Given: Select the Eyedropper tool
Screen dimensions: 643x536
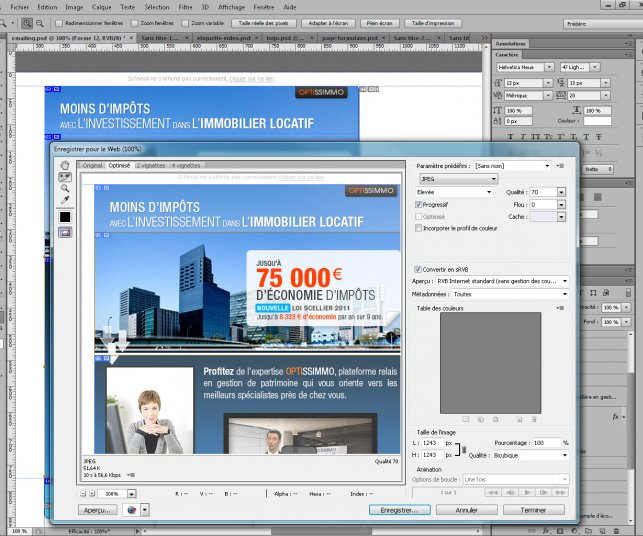Looking at the screenshot, I should [65, 200].
